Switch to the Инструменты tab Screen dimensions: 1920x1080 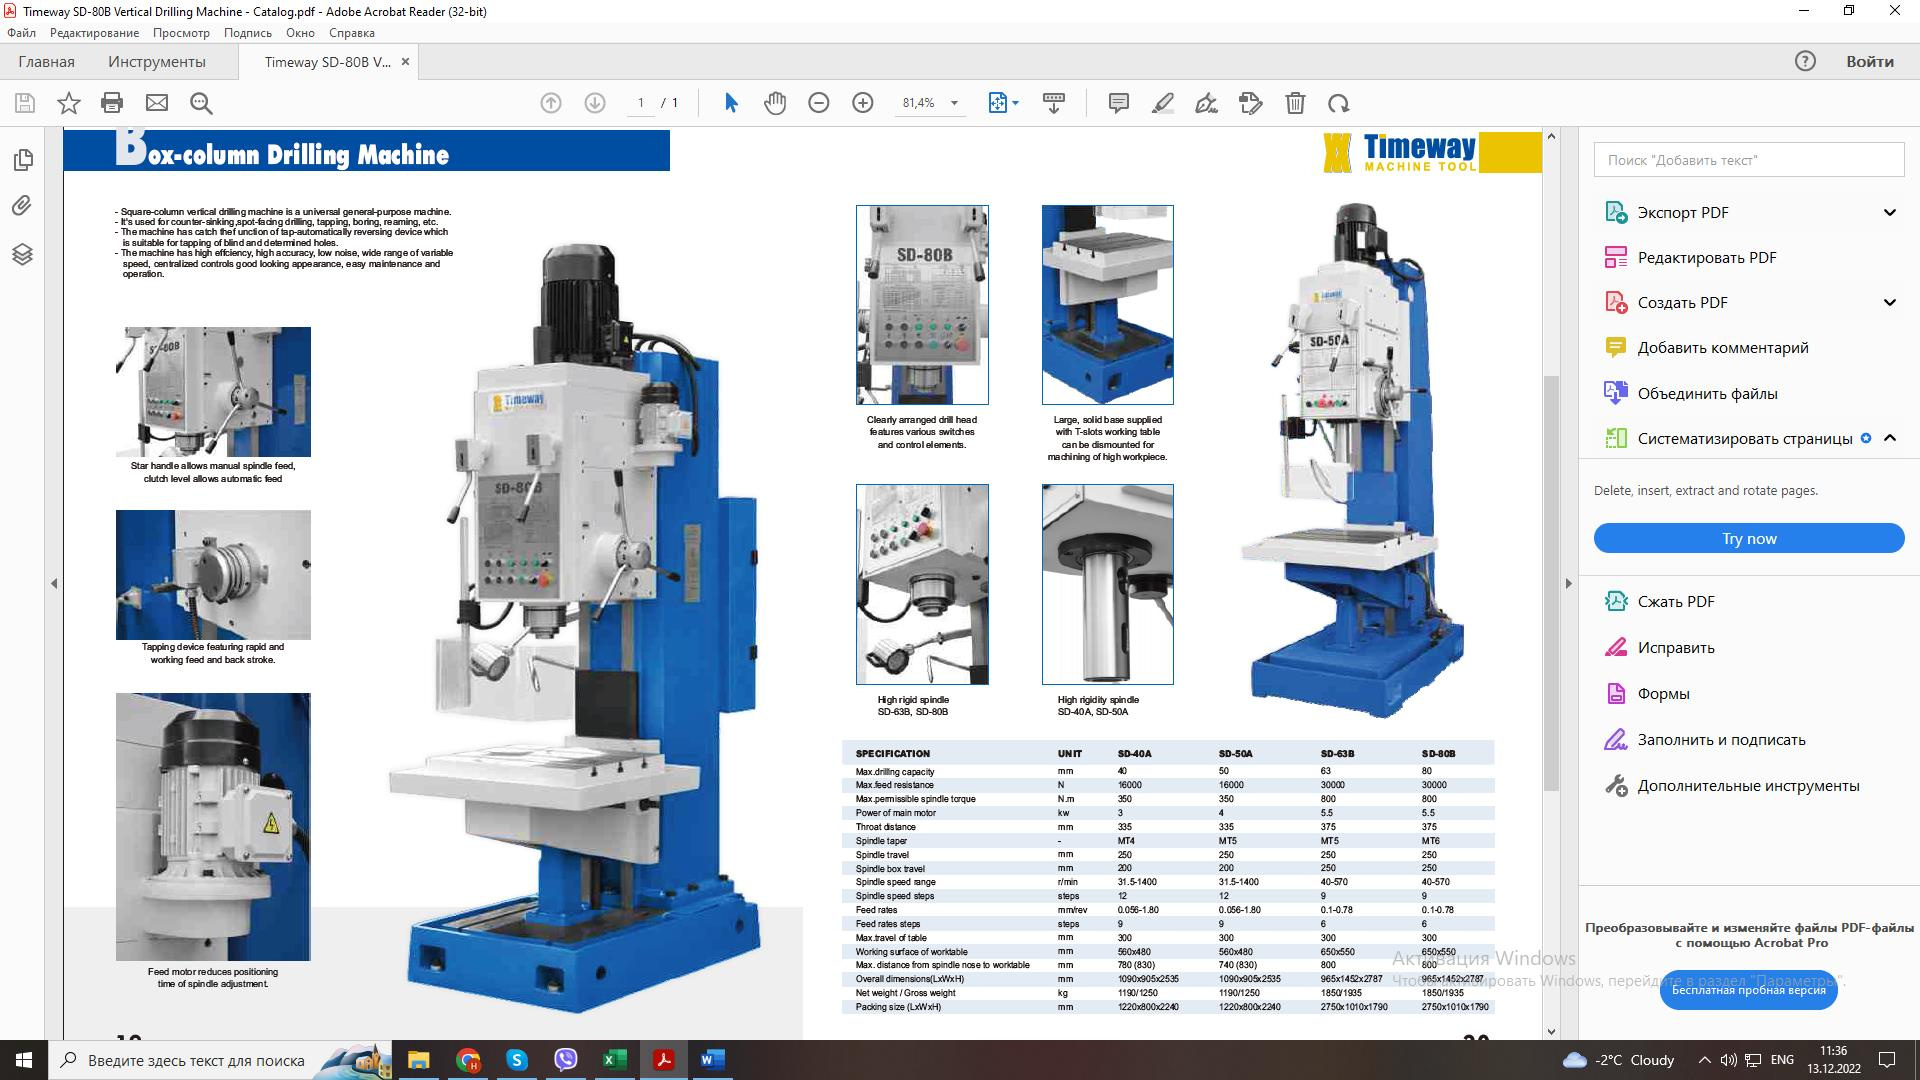[x=157, y=62]
